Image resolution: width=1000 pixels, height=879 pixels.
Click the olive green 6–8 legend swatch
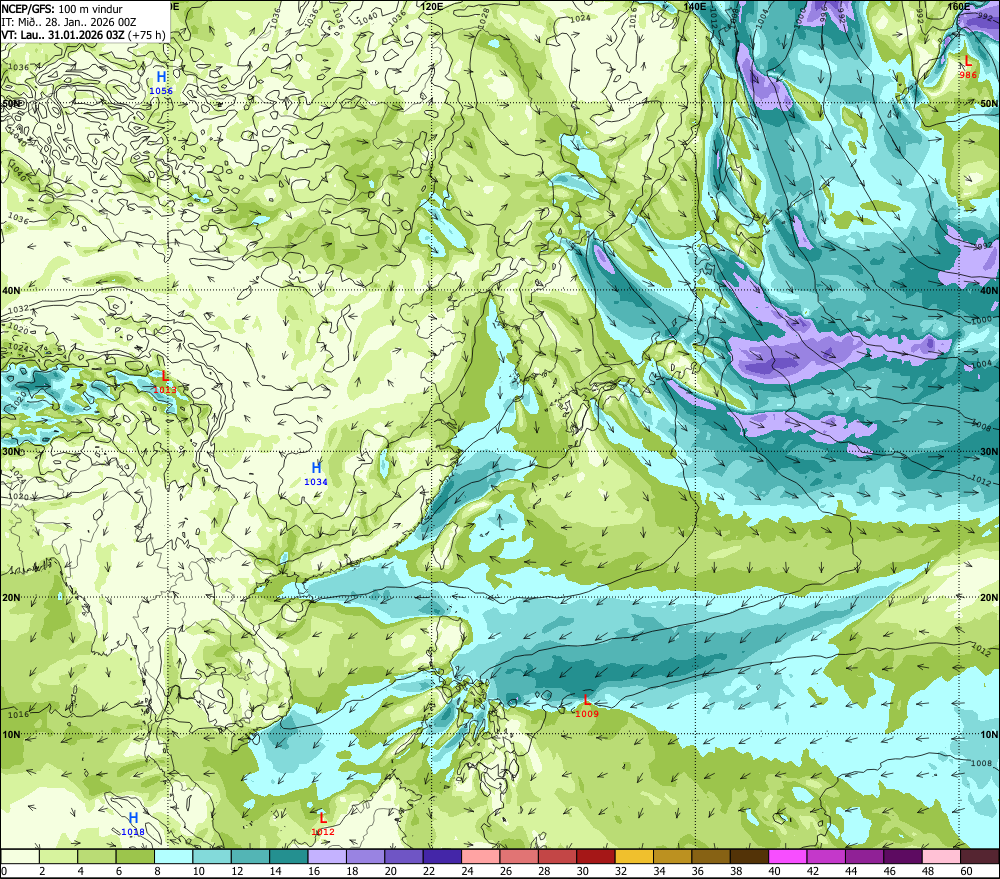pyautogui.click(x=135, y=857)
